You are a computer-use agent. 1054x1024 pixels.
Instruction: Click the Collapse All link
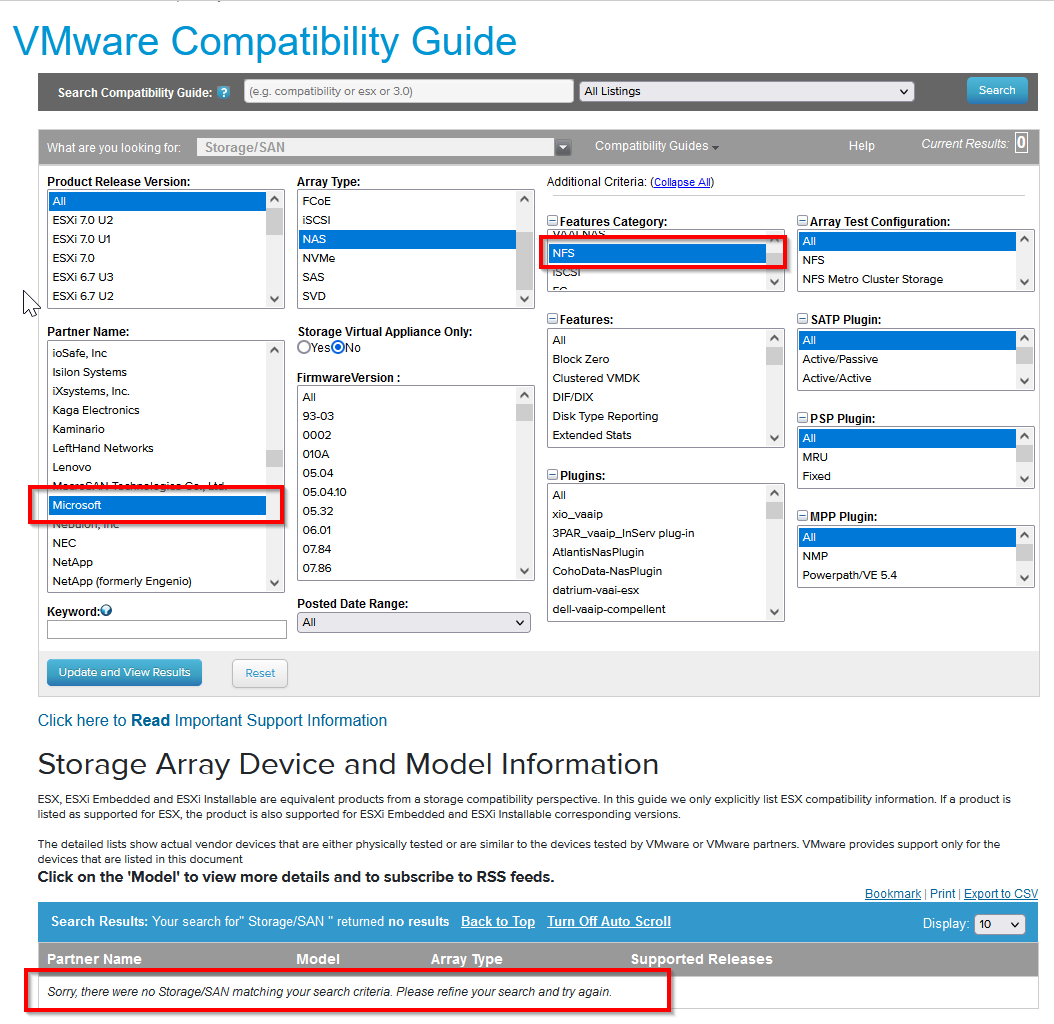(682, 182)
